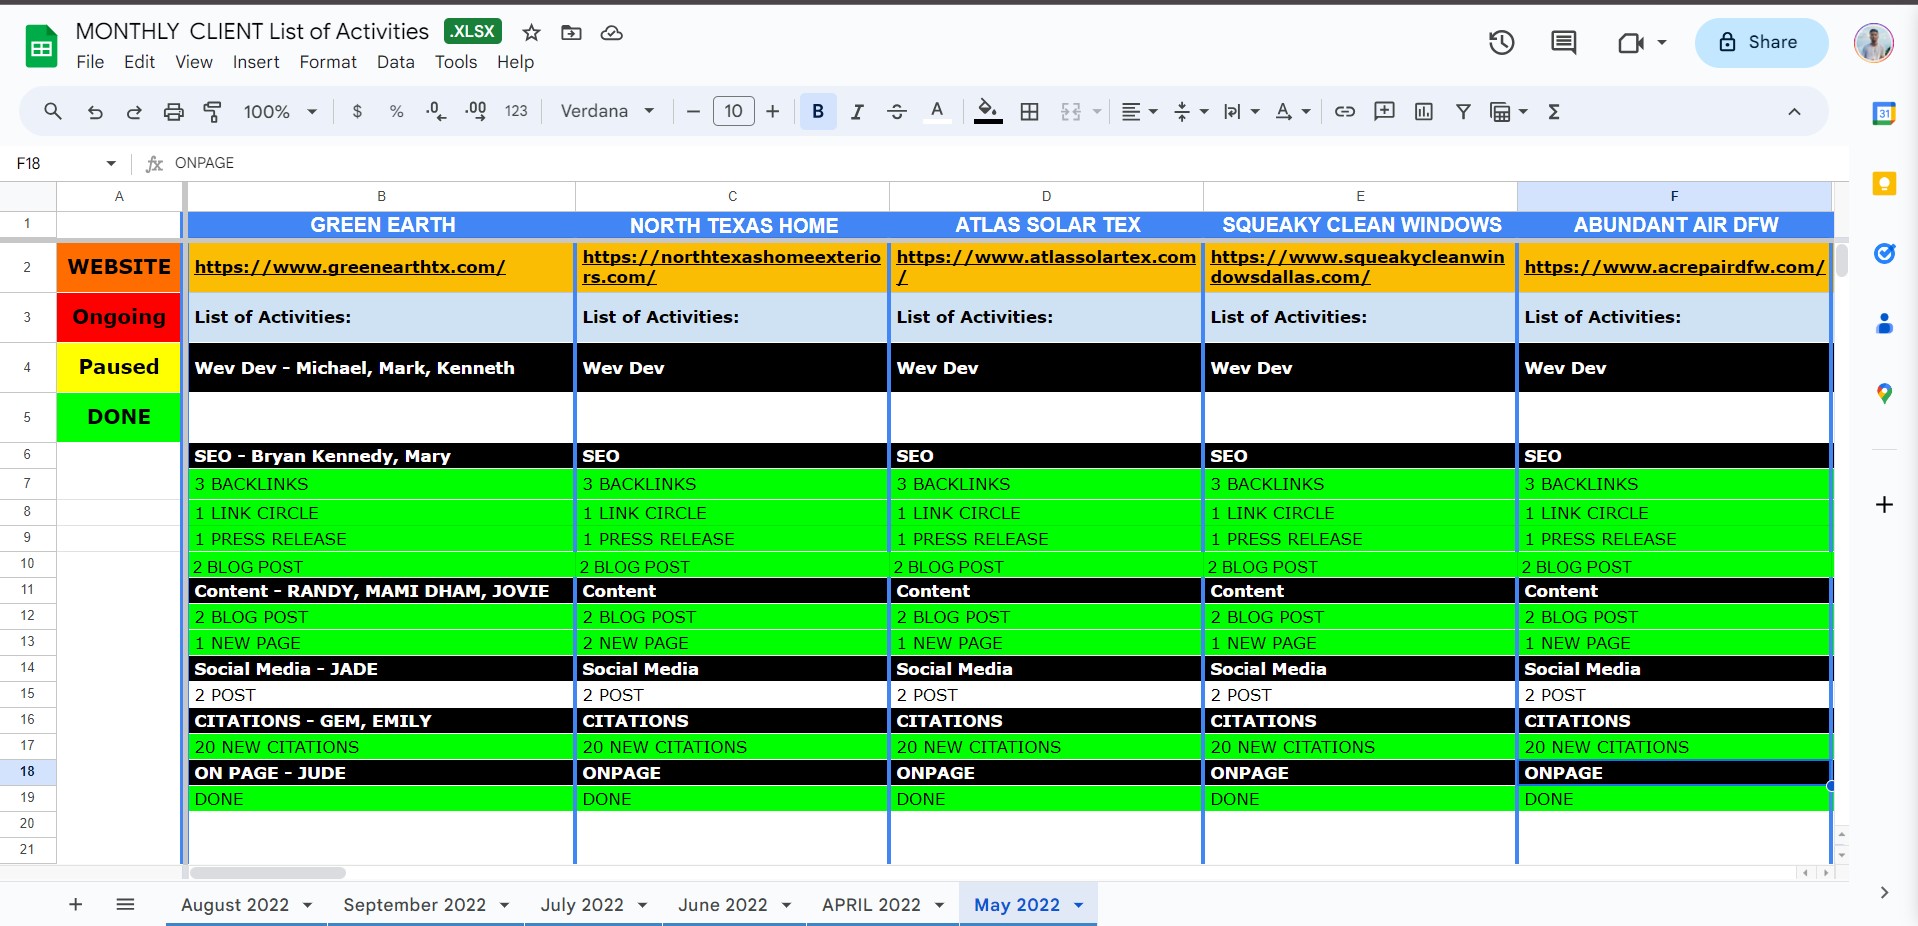The height and width of the screenshot is (926, 1918).
Task: Open horizontal align dropdown
Action: click(x=1139, y=112)
